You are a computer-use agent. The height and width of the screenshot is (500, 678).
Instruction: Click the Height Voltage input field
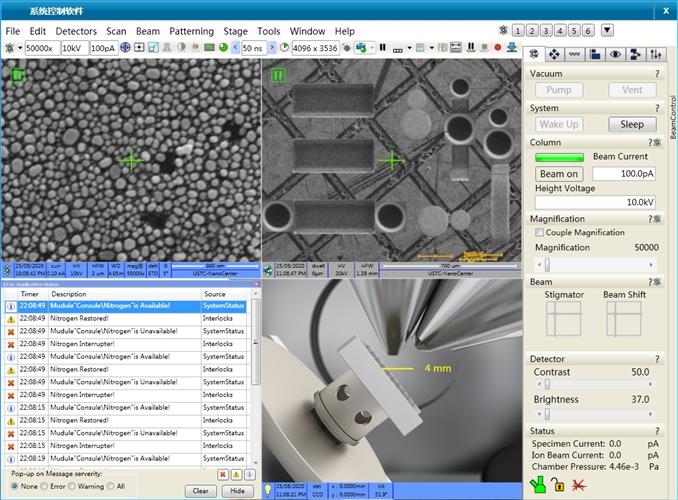click(595, 202)
